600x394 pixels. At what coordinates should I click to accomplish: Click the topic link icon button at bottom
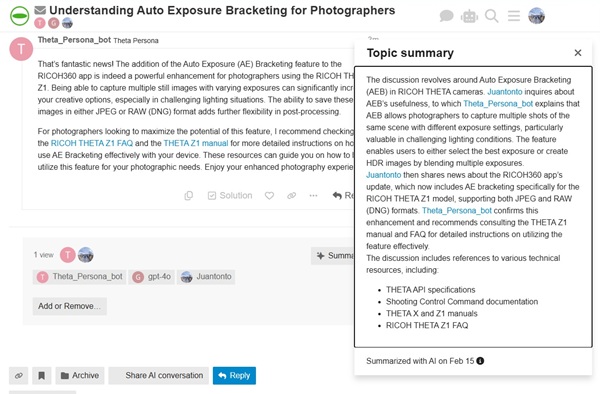(19, 376)
